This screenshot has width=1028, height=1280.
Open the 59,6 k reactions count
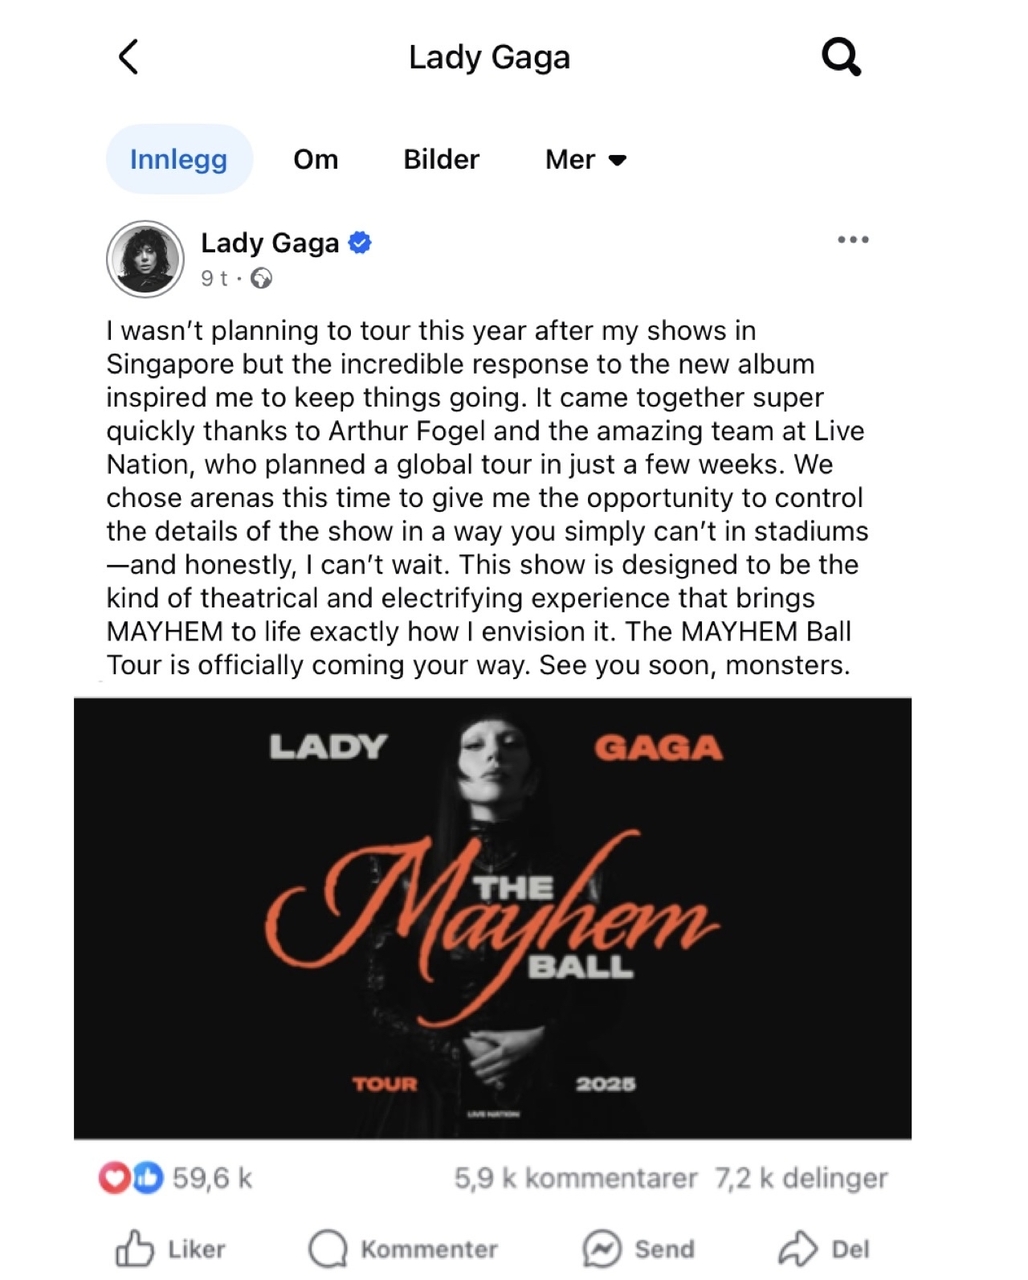click(212, 1178)
